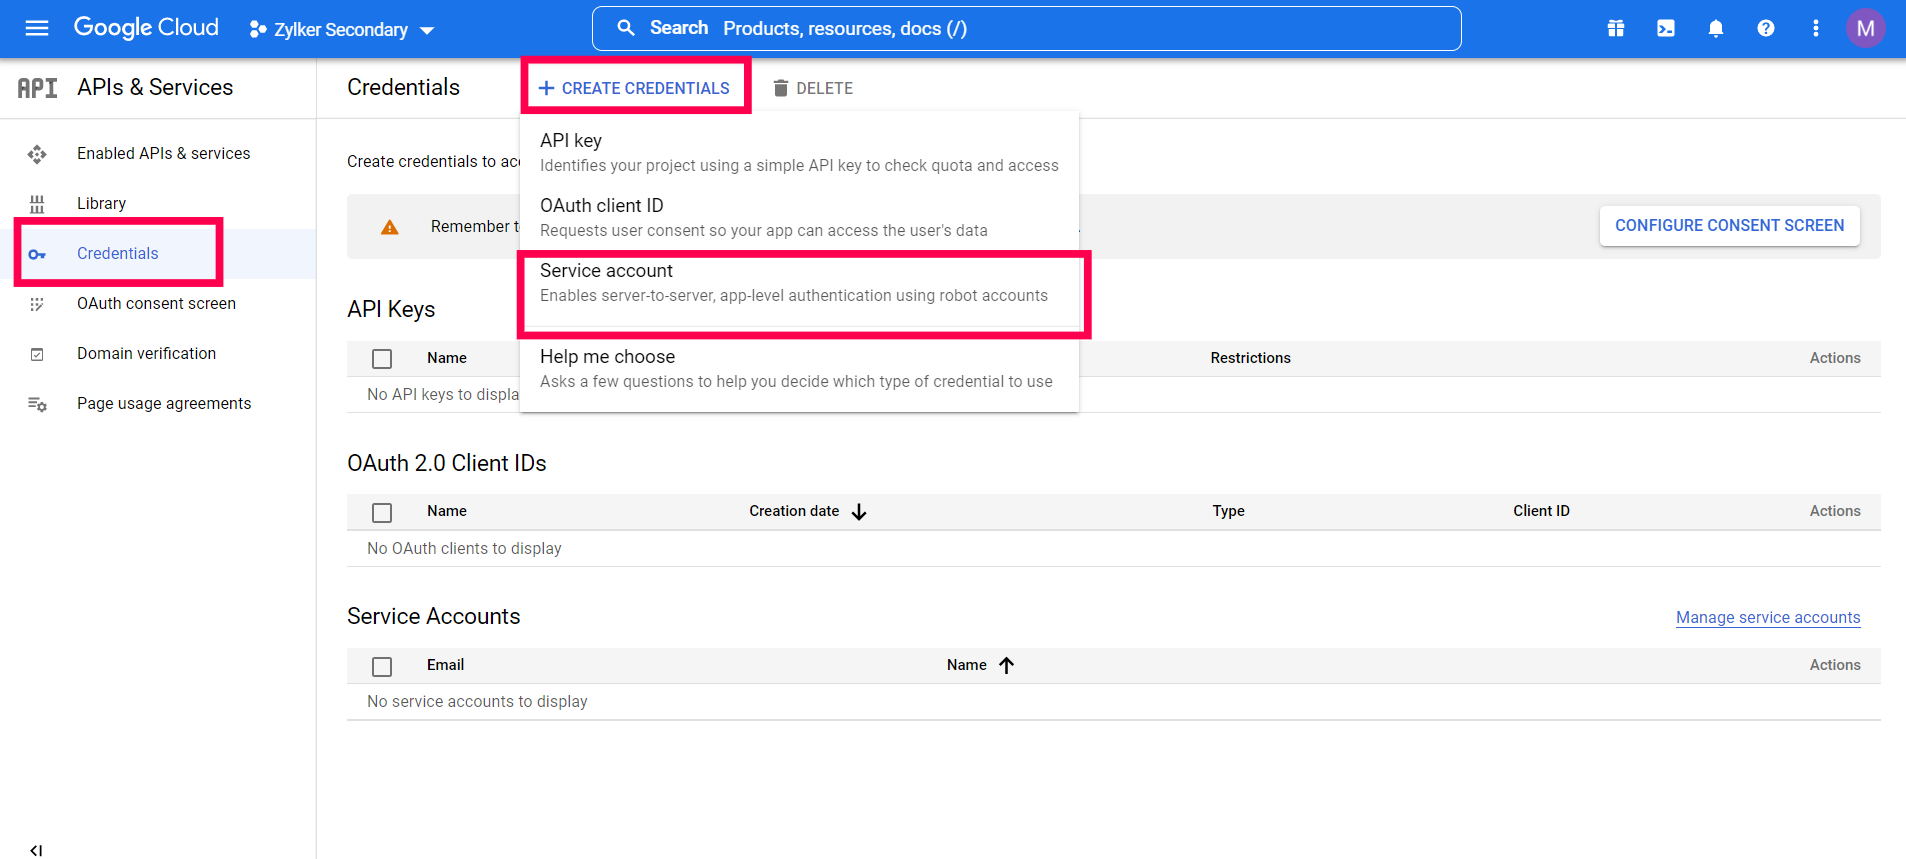Choose Service account option
The width and height of the screenshot is (1906, 859).
pos(799,282)
